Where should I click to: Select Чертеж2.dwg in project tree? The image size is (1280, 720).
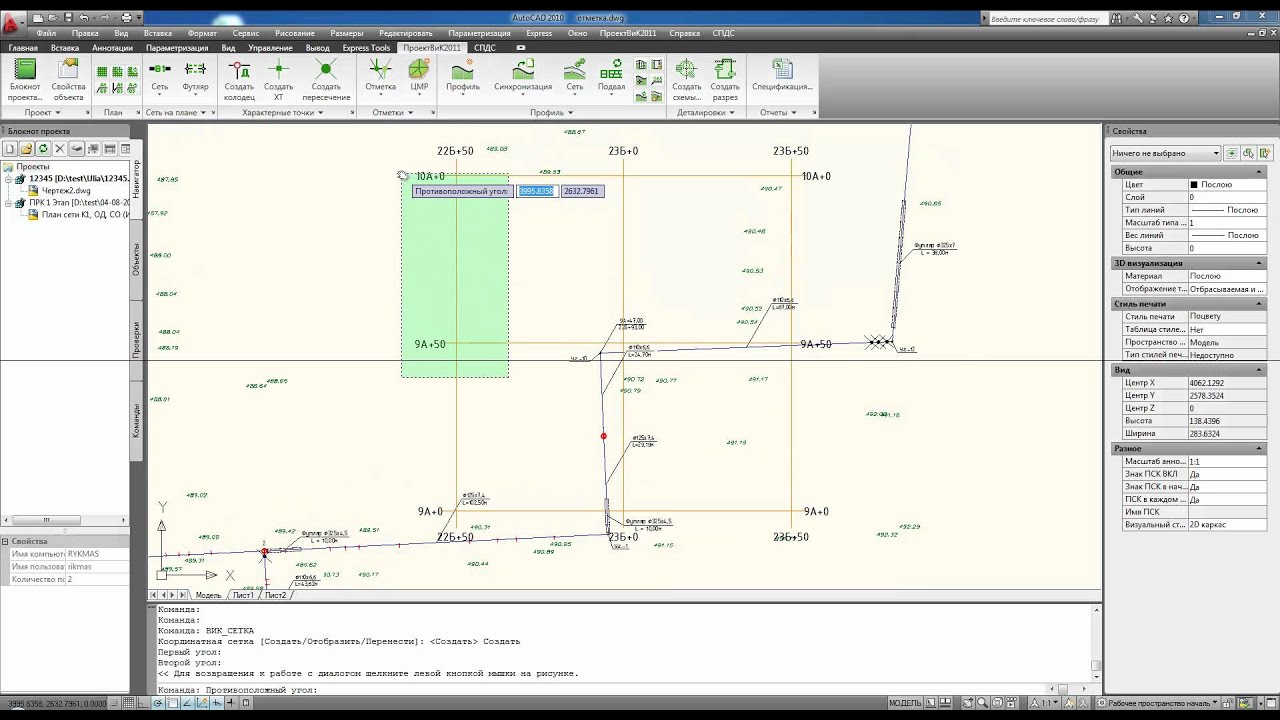pos(65,190)
